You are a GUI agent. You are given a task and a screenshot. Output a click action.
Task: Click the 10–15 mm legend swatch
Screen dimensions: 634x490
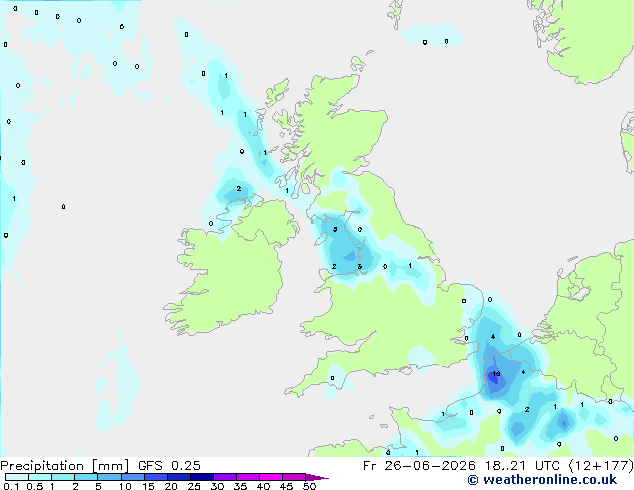pyautogui.click(x=133, y=477)
